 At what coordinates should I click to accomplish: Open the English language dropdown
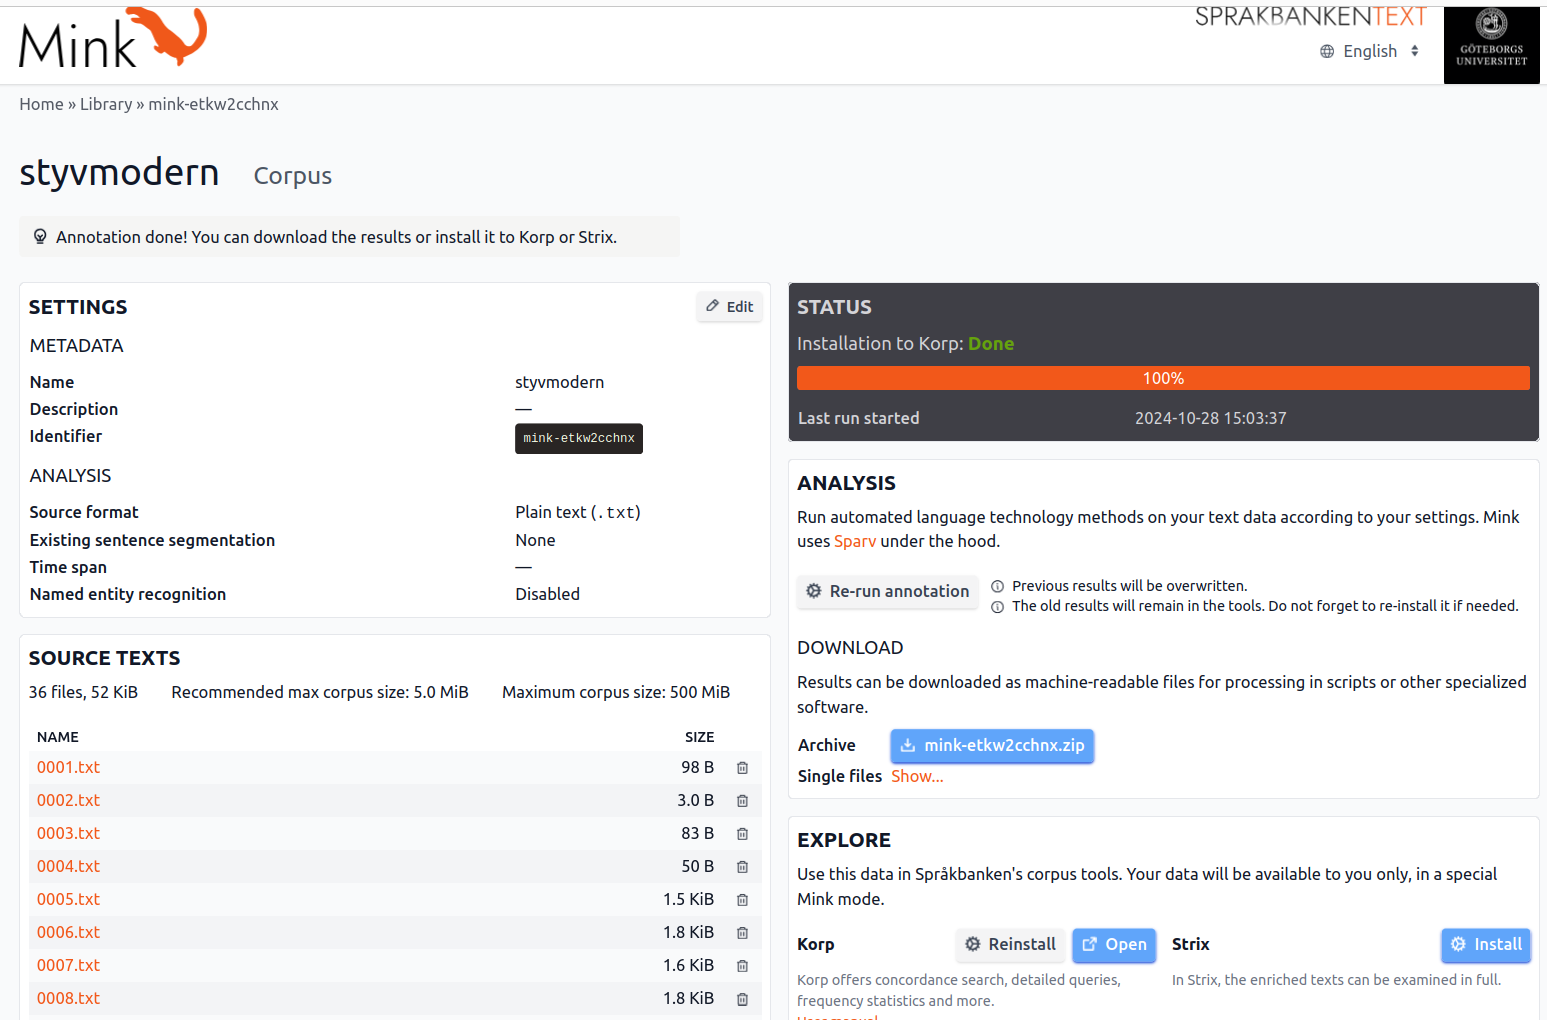(1369, 51)
